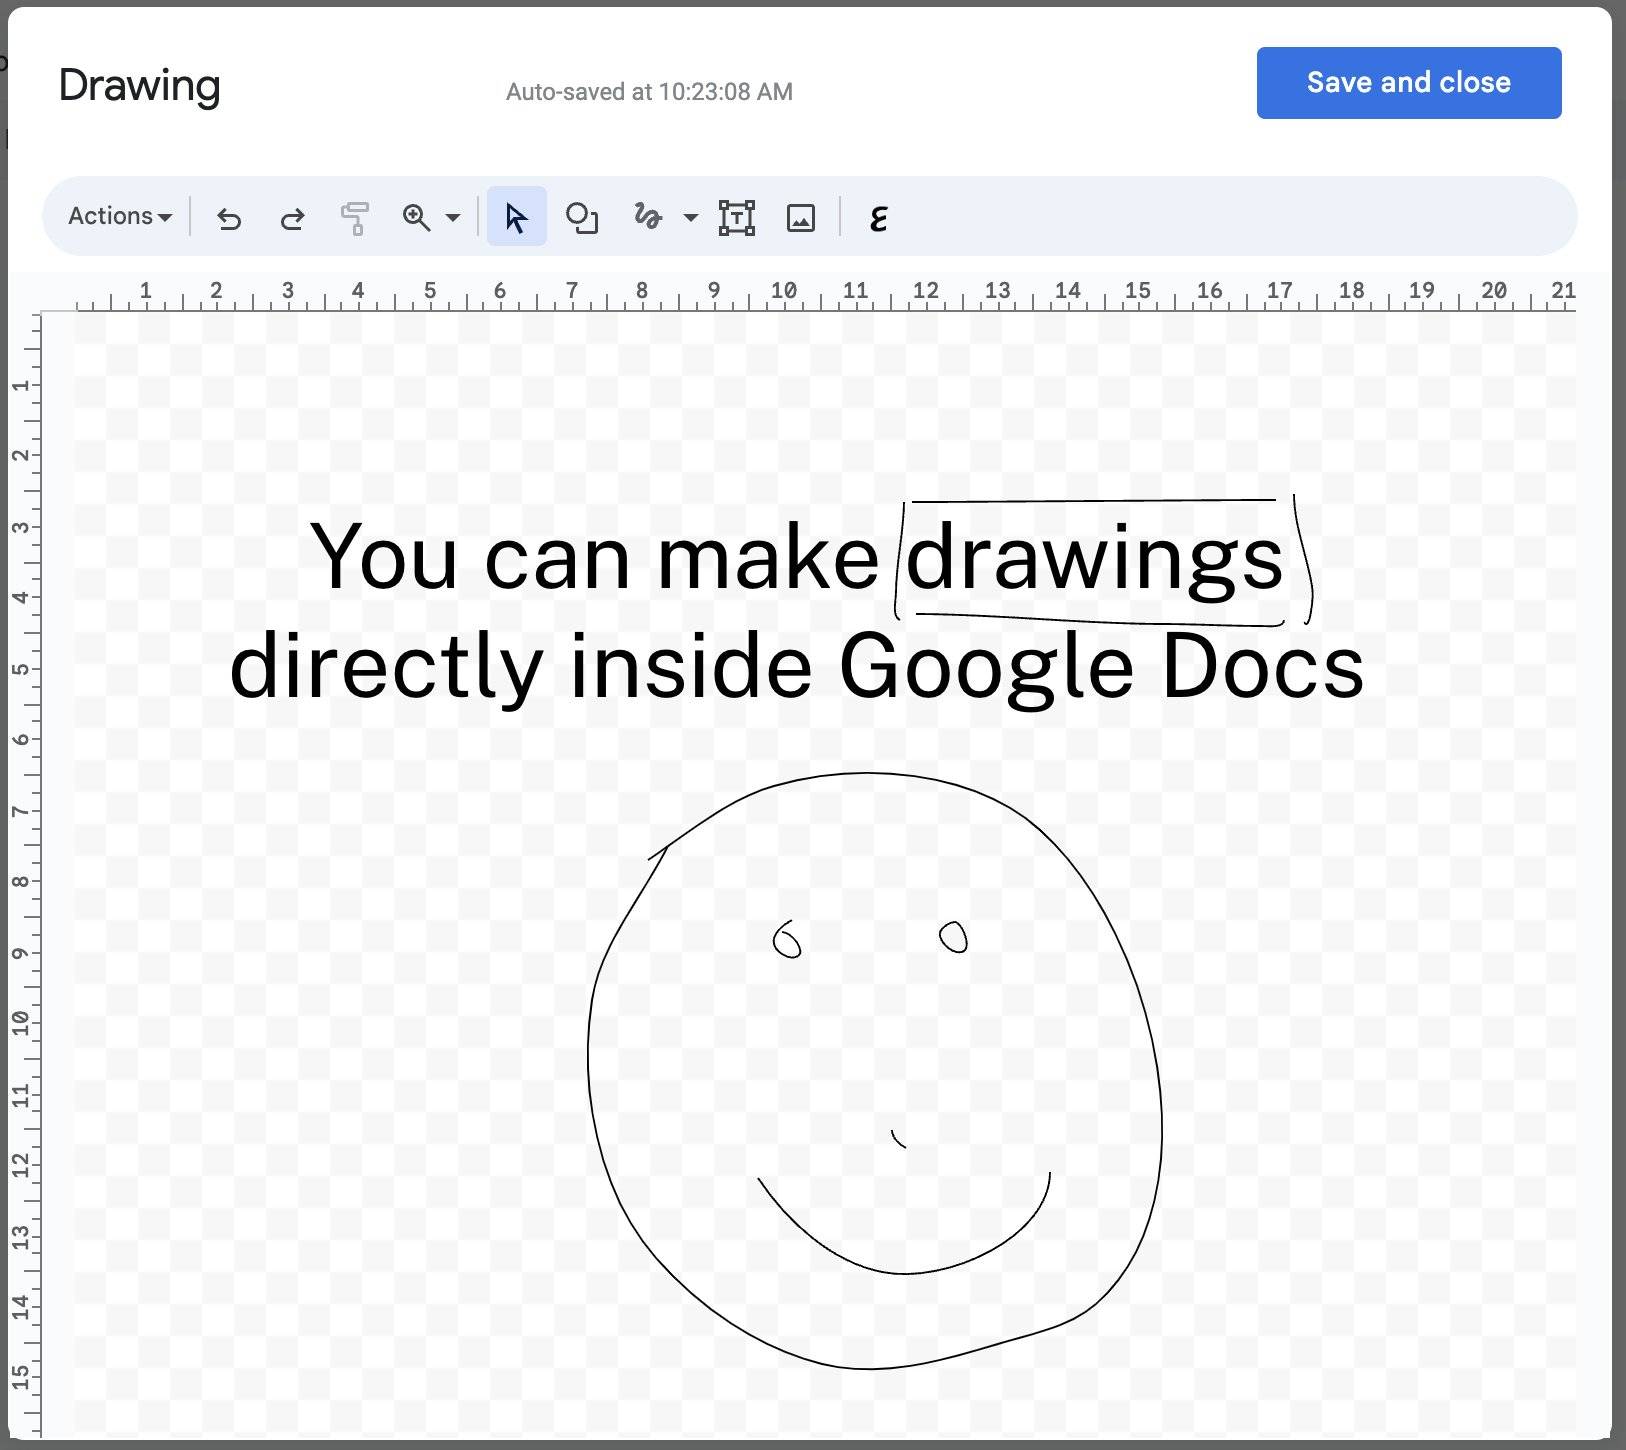This screenshot has width=1626, height=1450.
Task: Open the Actions dropdown menu
Action: tap(119, 216)
